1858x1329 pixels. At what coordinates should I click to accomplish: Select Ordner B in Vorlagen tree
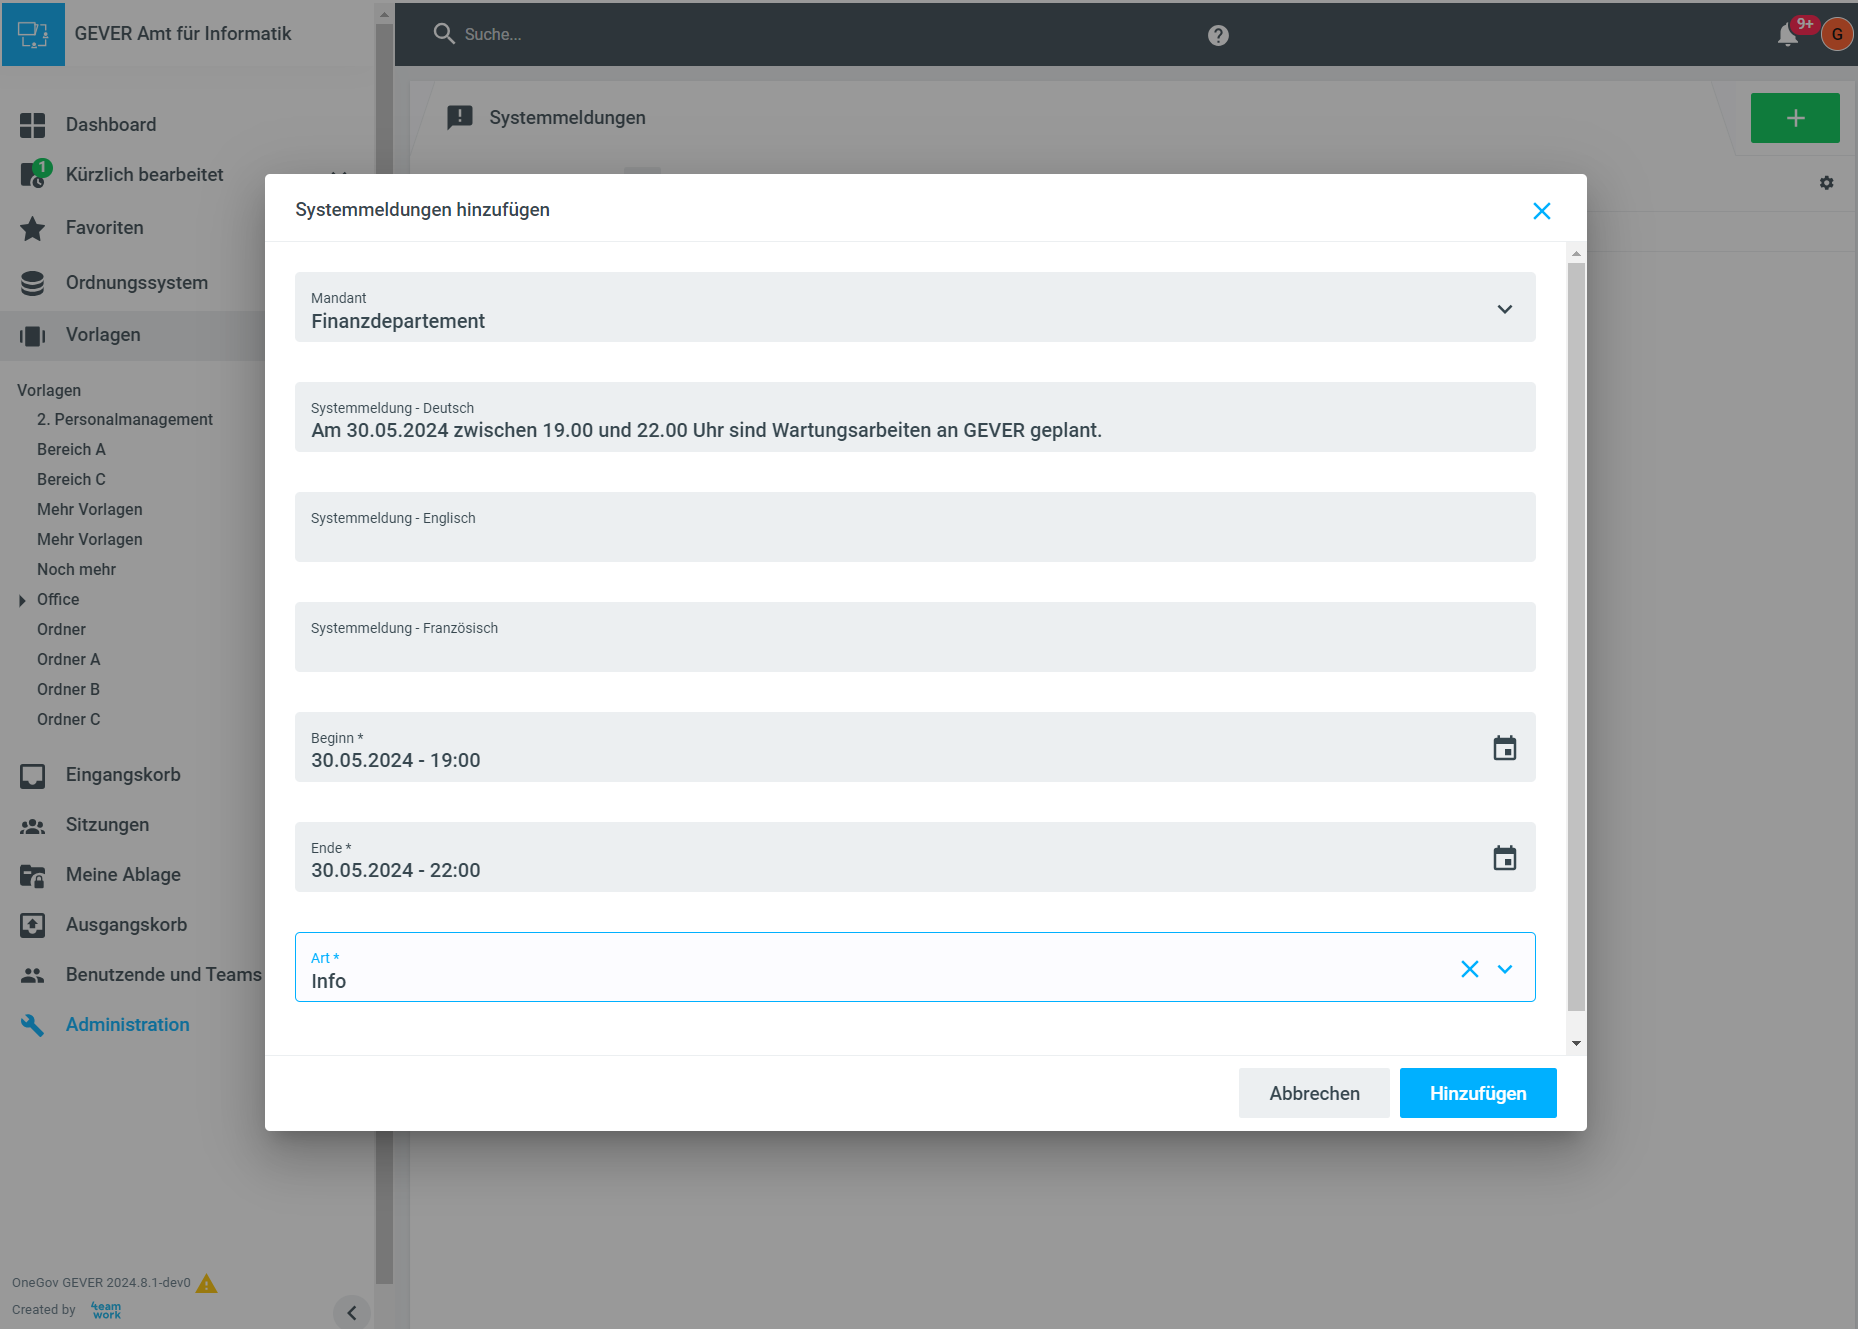click(68, 689)
